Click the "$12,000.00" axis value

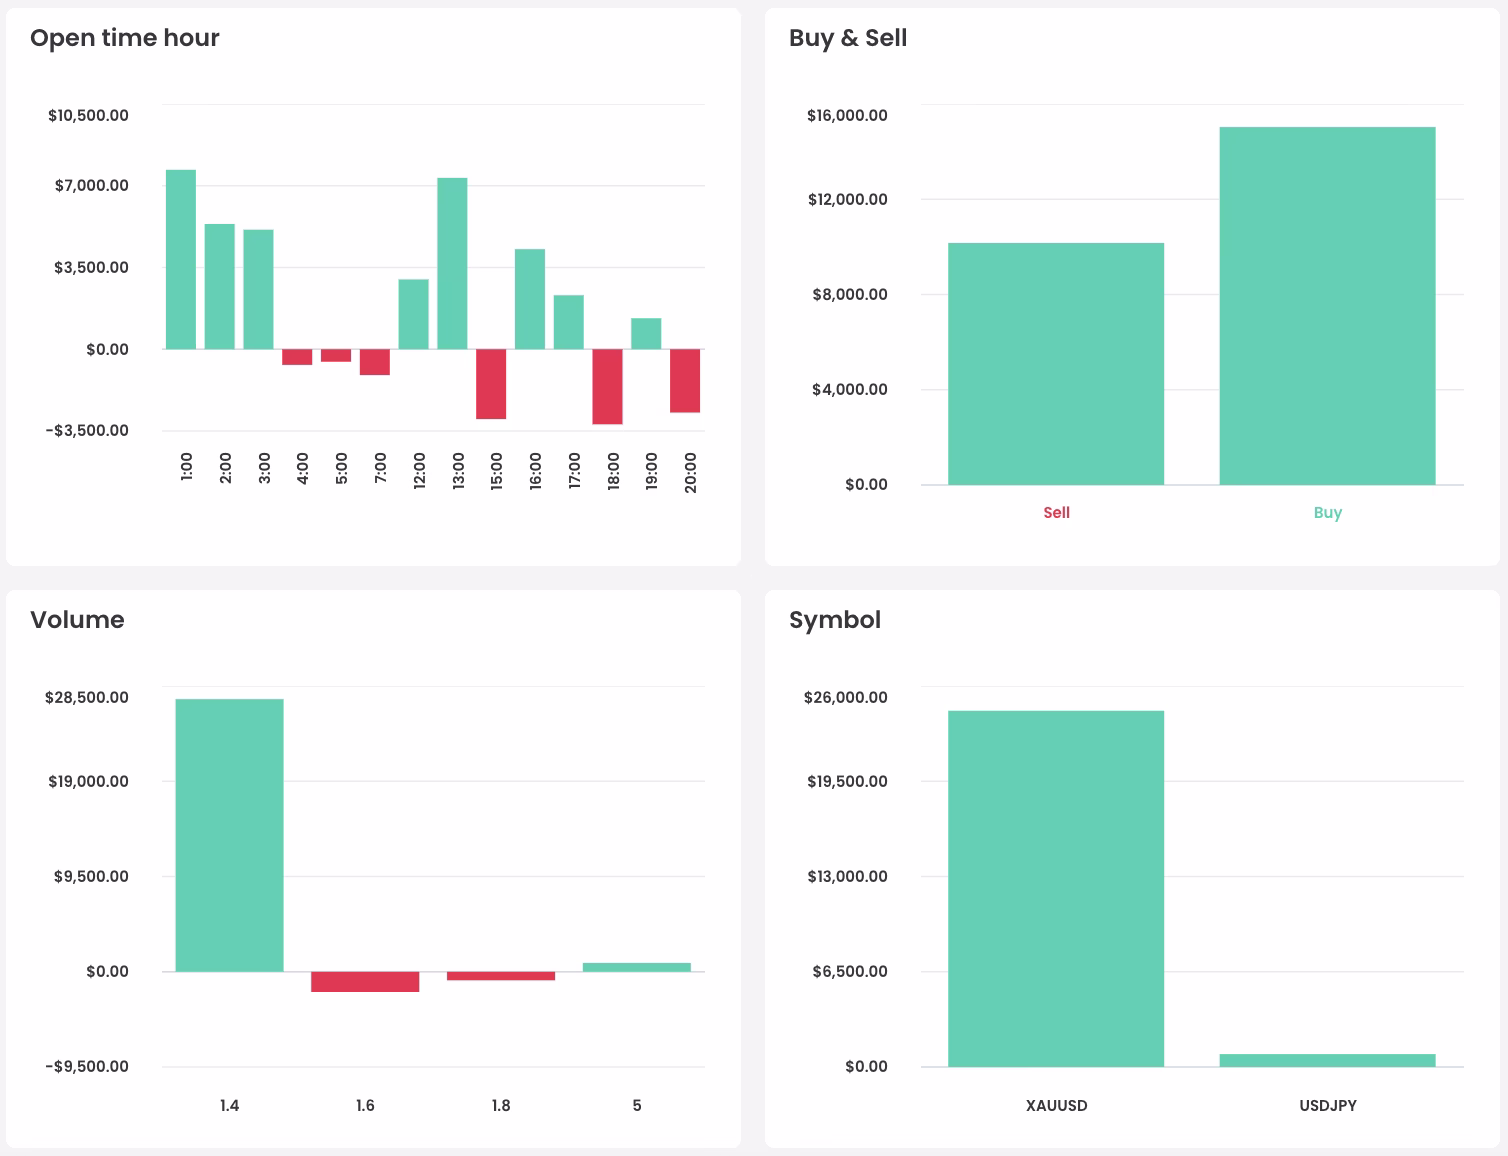point(848,199)
